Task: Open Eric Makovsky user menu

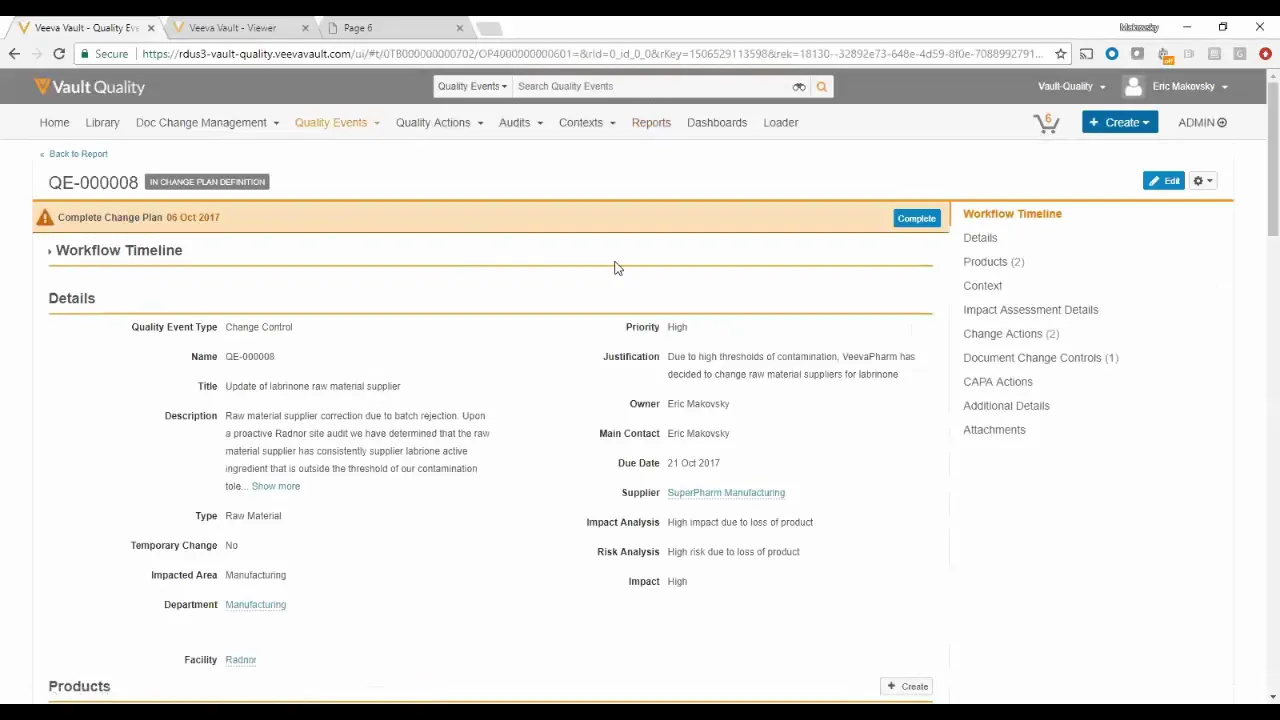Action: [1189, 87]
